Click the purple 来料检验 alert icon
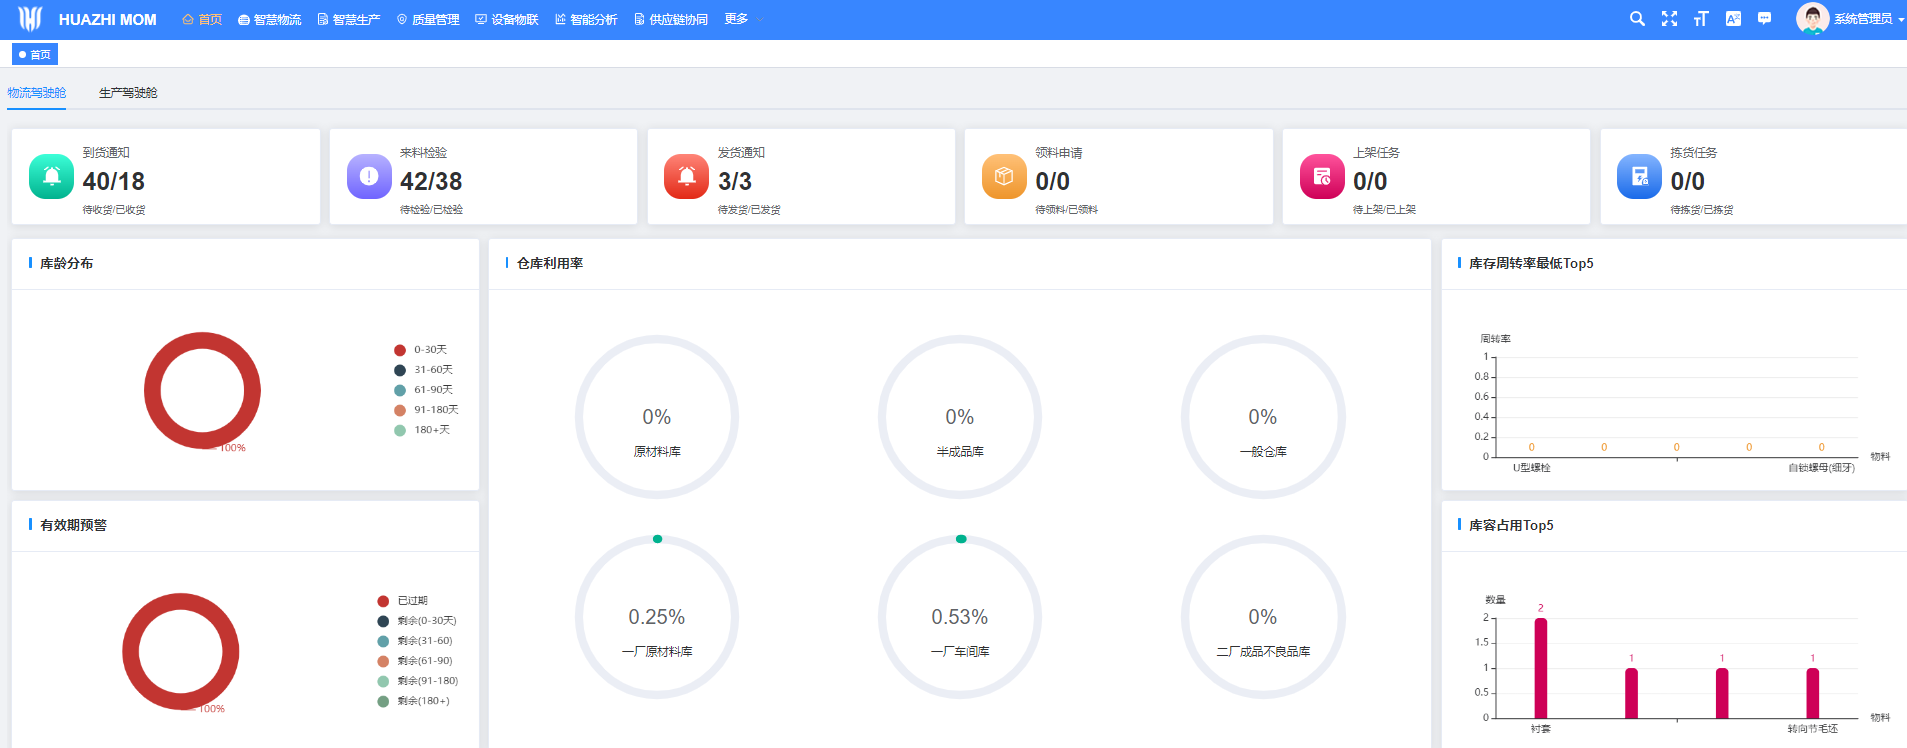The height and width of the screenshot is (748, 1907). point(369,177)
